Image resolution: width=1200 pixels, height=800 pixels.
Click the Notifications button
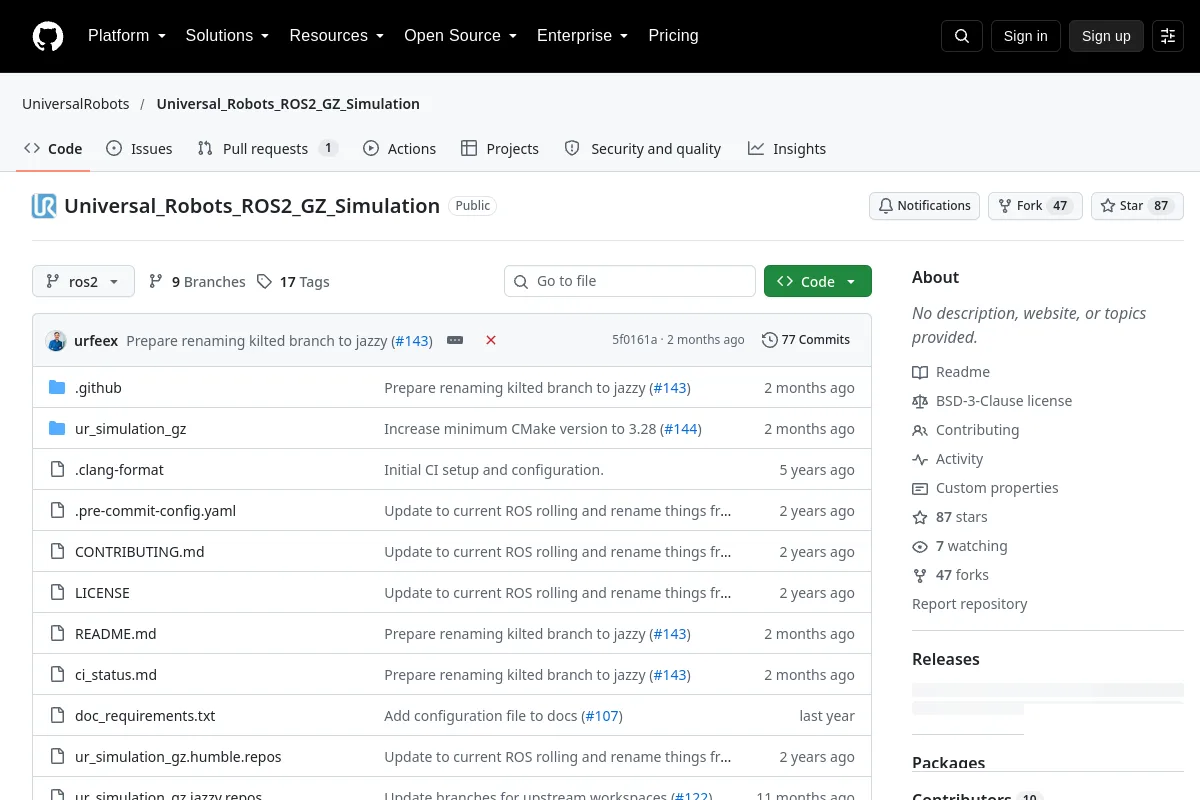[924, 206]
